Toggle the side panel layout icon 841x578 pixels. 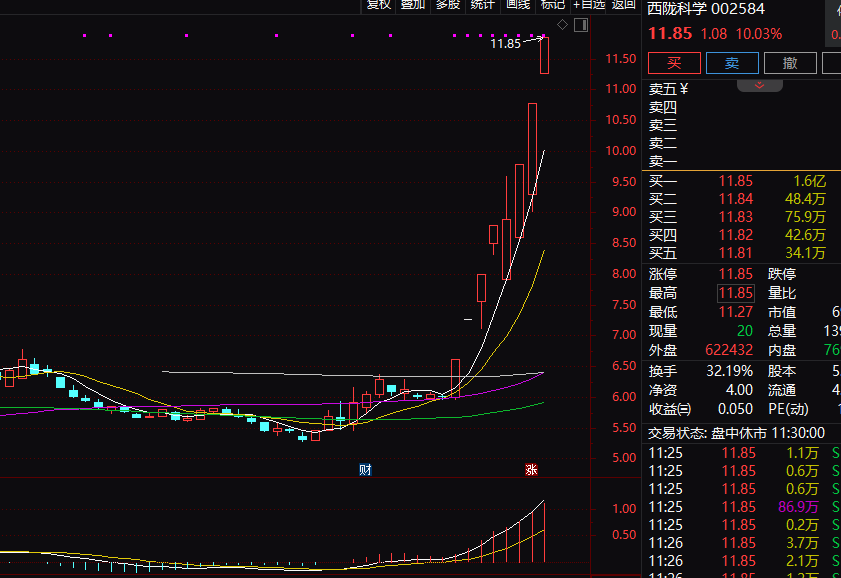coord(581,25)
